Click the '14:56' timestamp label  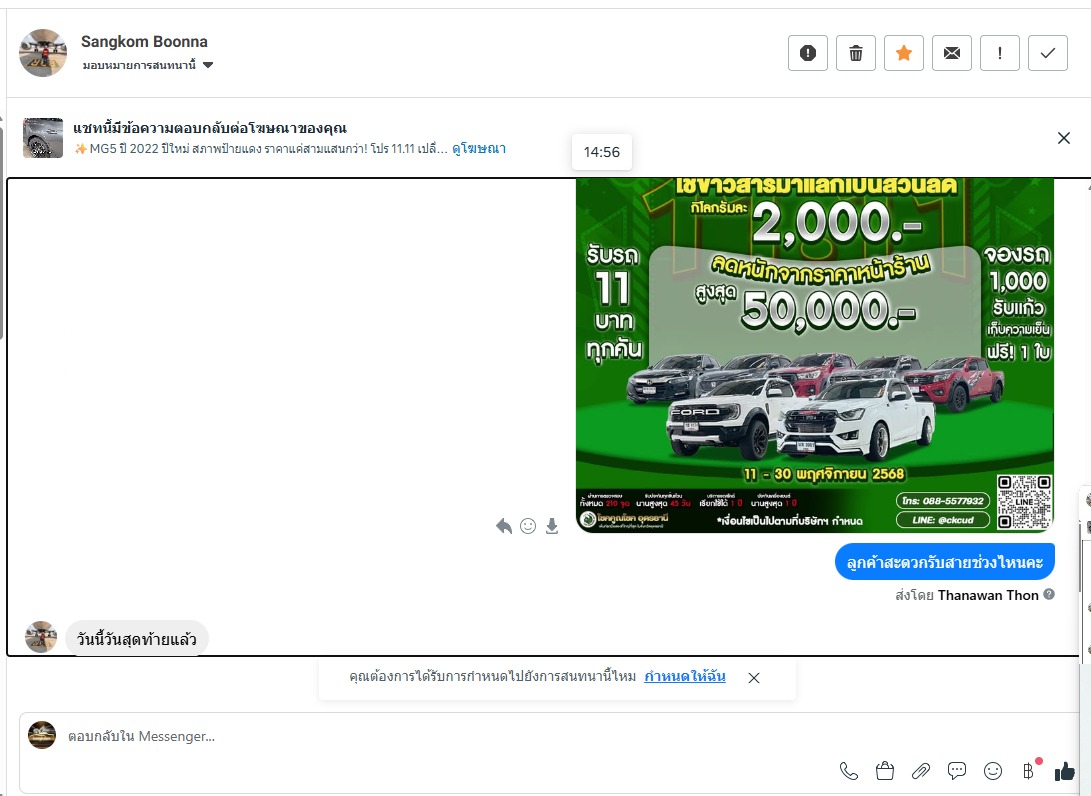[602, 152]
